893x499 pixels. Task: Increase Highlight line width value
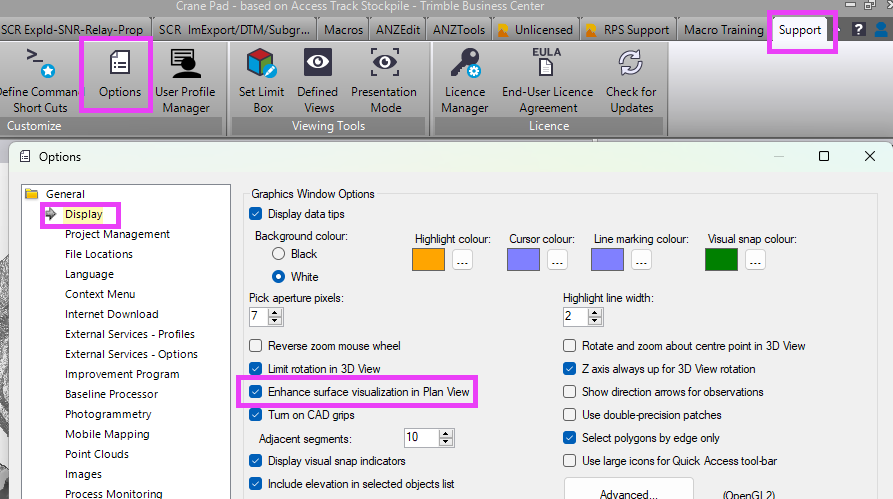click(595, 312)
